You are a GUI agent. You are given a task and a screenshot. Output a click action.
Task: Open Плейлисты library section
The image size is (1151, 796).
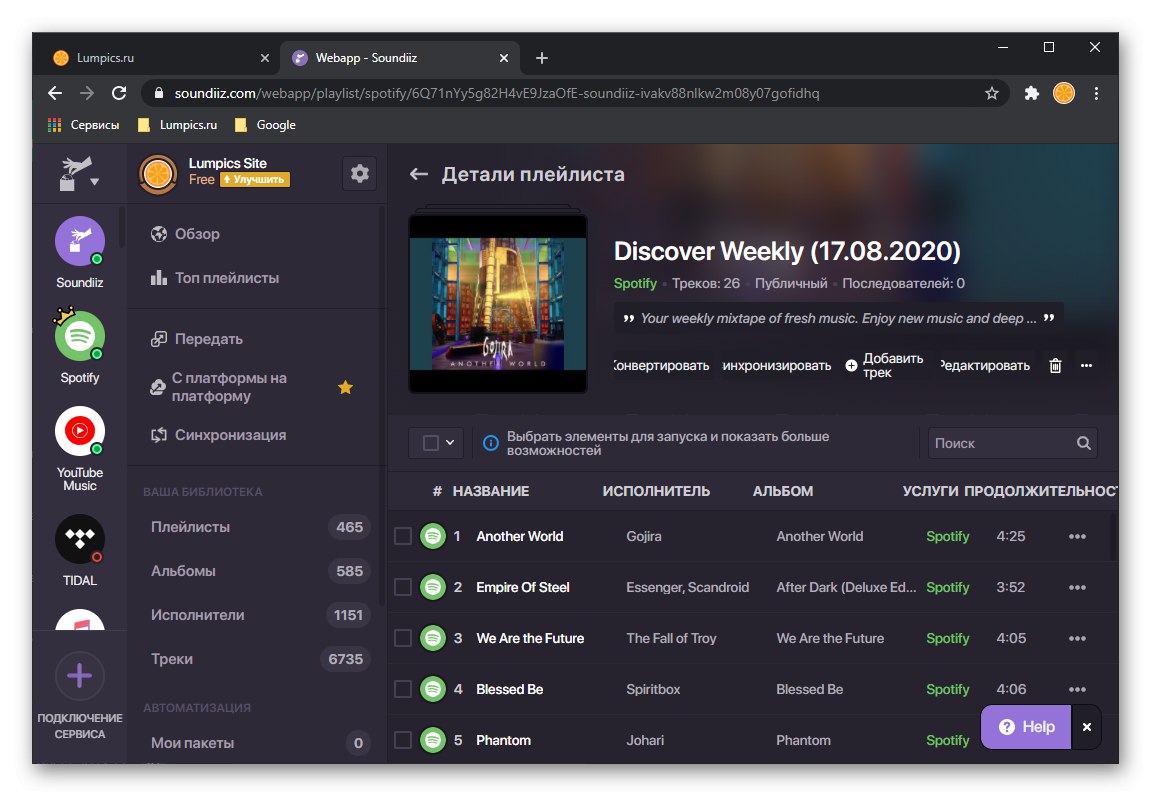(258, 527)
